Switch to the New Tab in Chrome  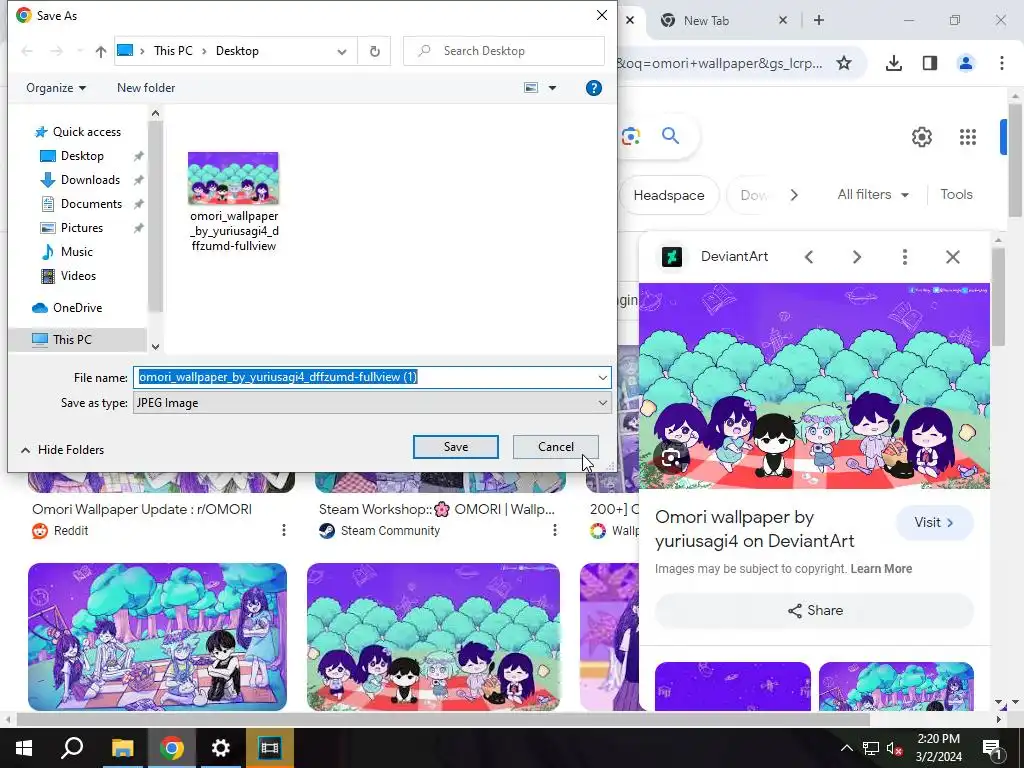(707, 21)
